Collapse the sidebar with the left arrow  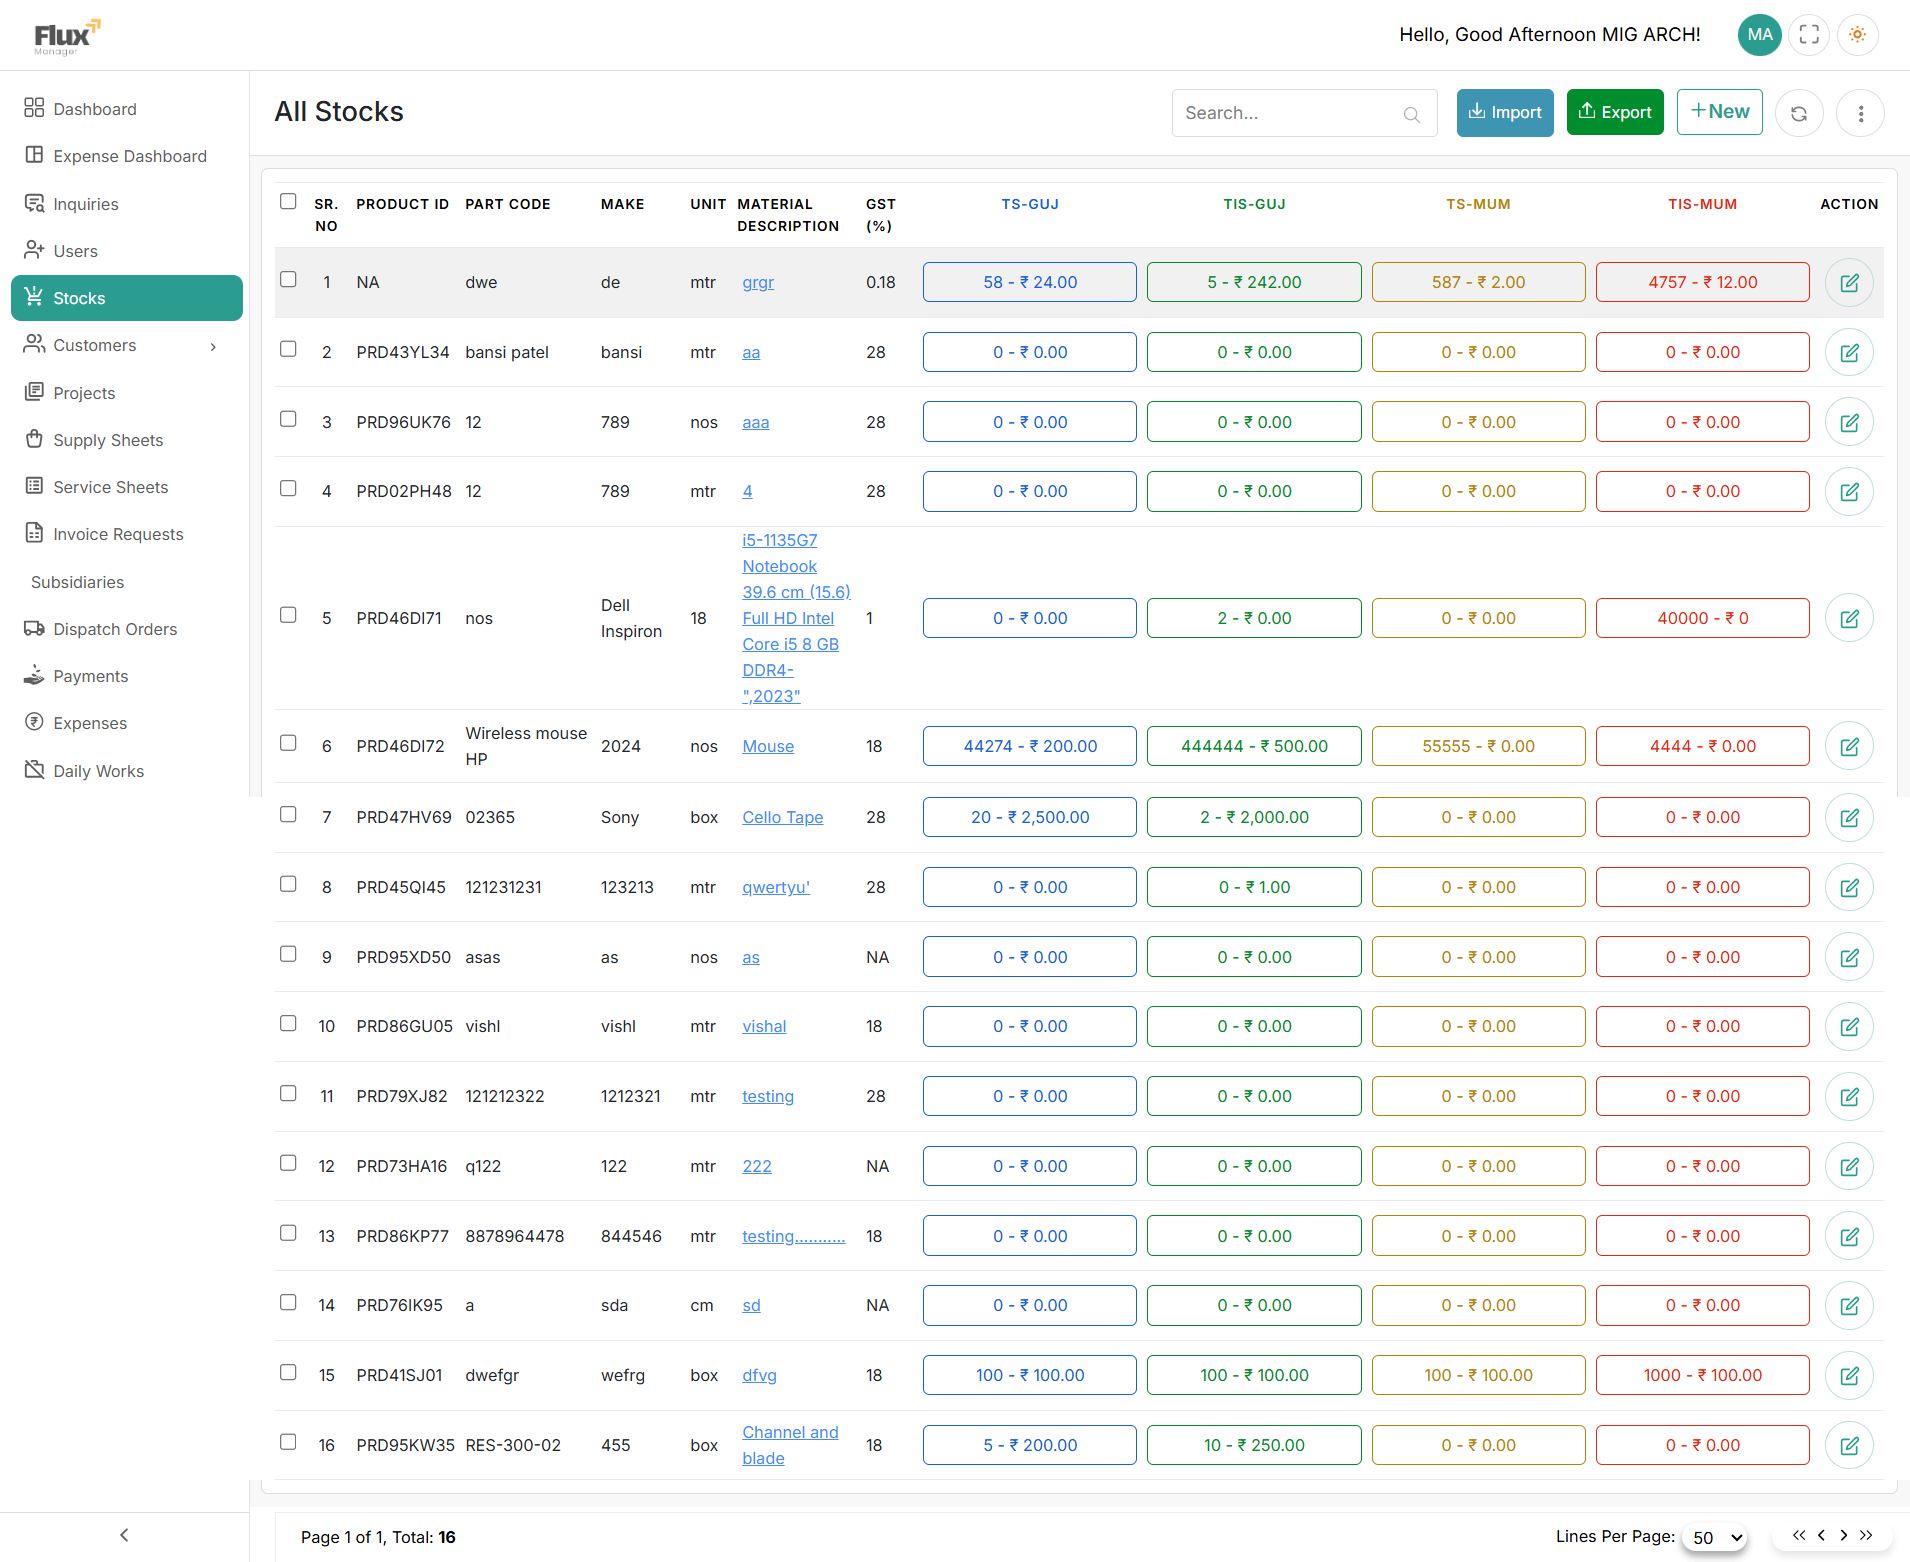click(x=124, y=1535)
